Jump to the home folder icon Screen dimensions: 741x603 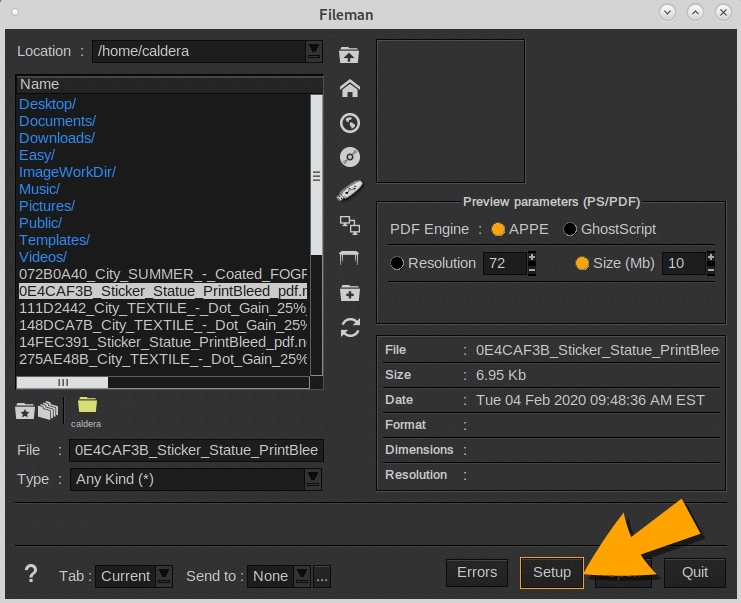click(349, 89)
